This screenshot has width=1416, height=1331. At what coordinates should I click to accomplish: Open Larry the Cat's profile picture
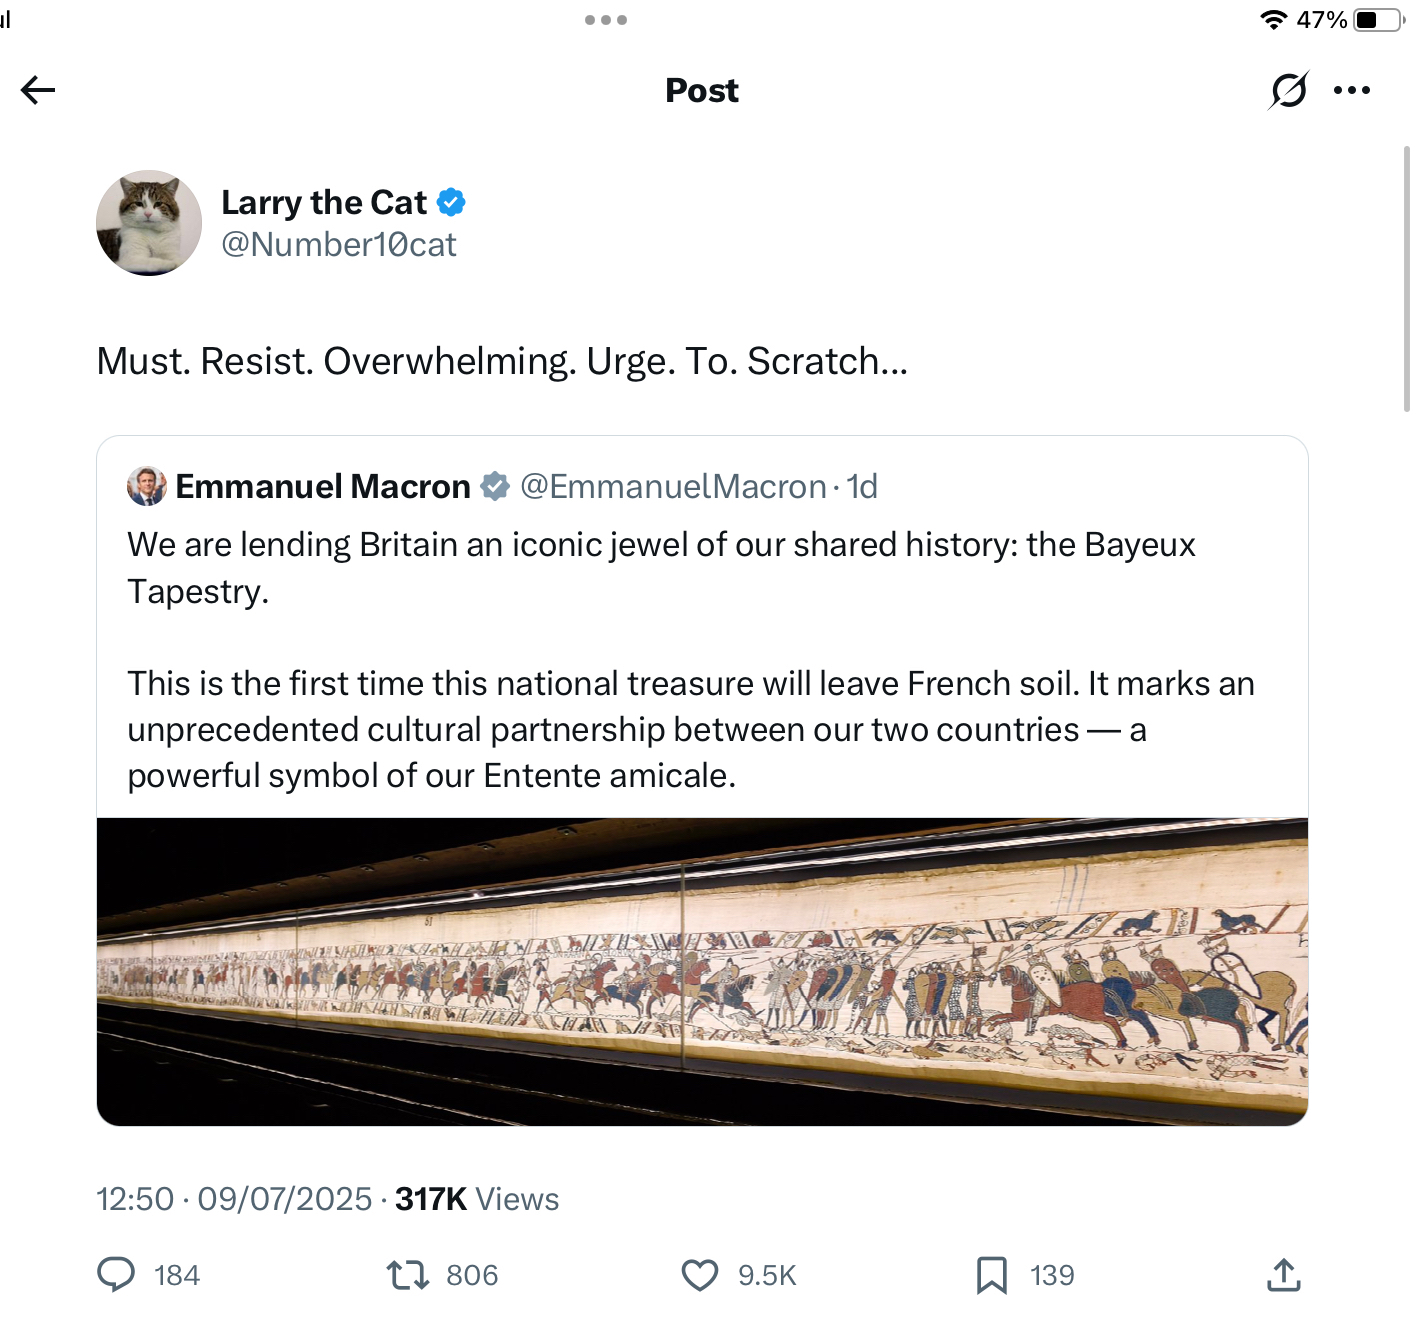(149, 223)
